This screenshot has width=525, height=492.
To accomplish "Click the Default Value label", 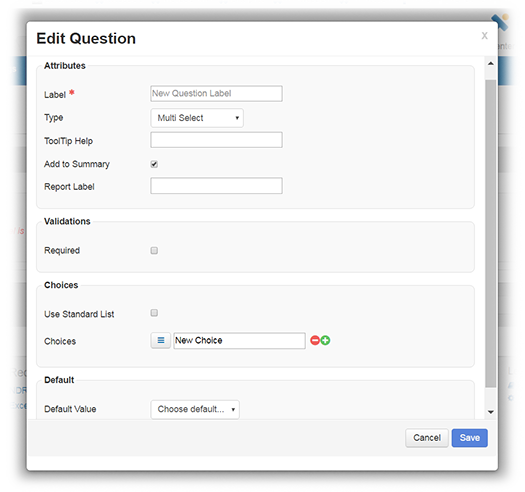I will click(70, 409).
